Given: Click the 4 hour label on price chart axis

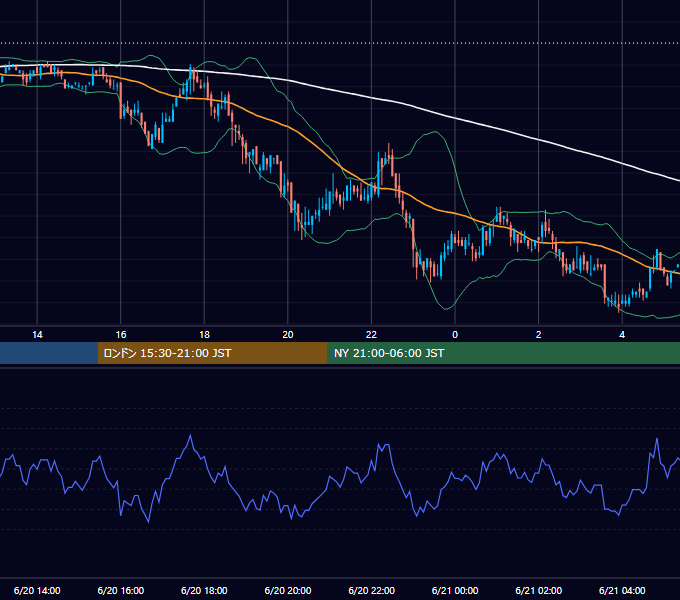Looking at the screenshot, I should (622, 335).
